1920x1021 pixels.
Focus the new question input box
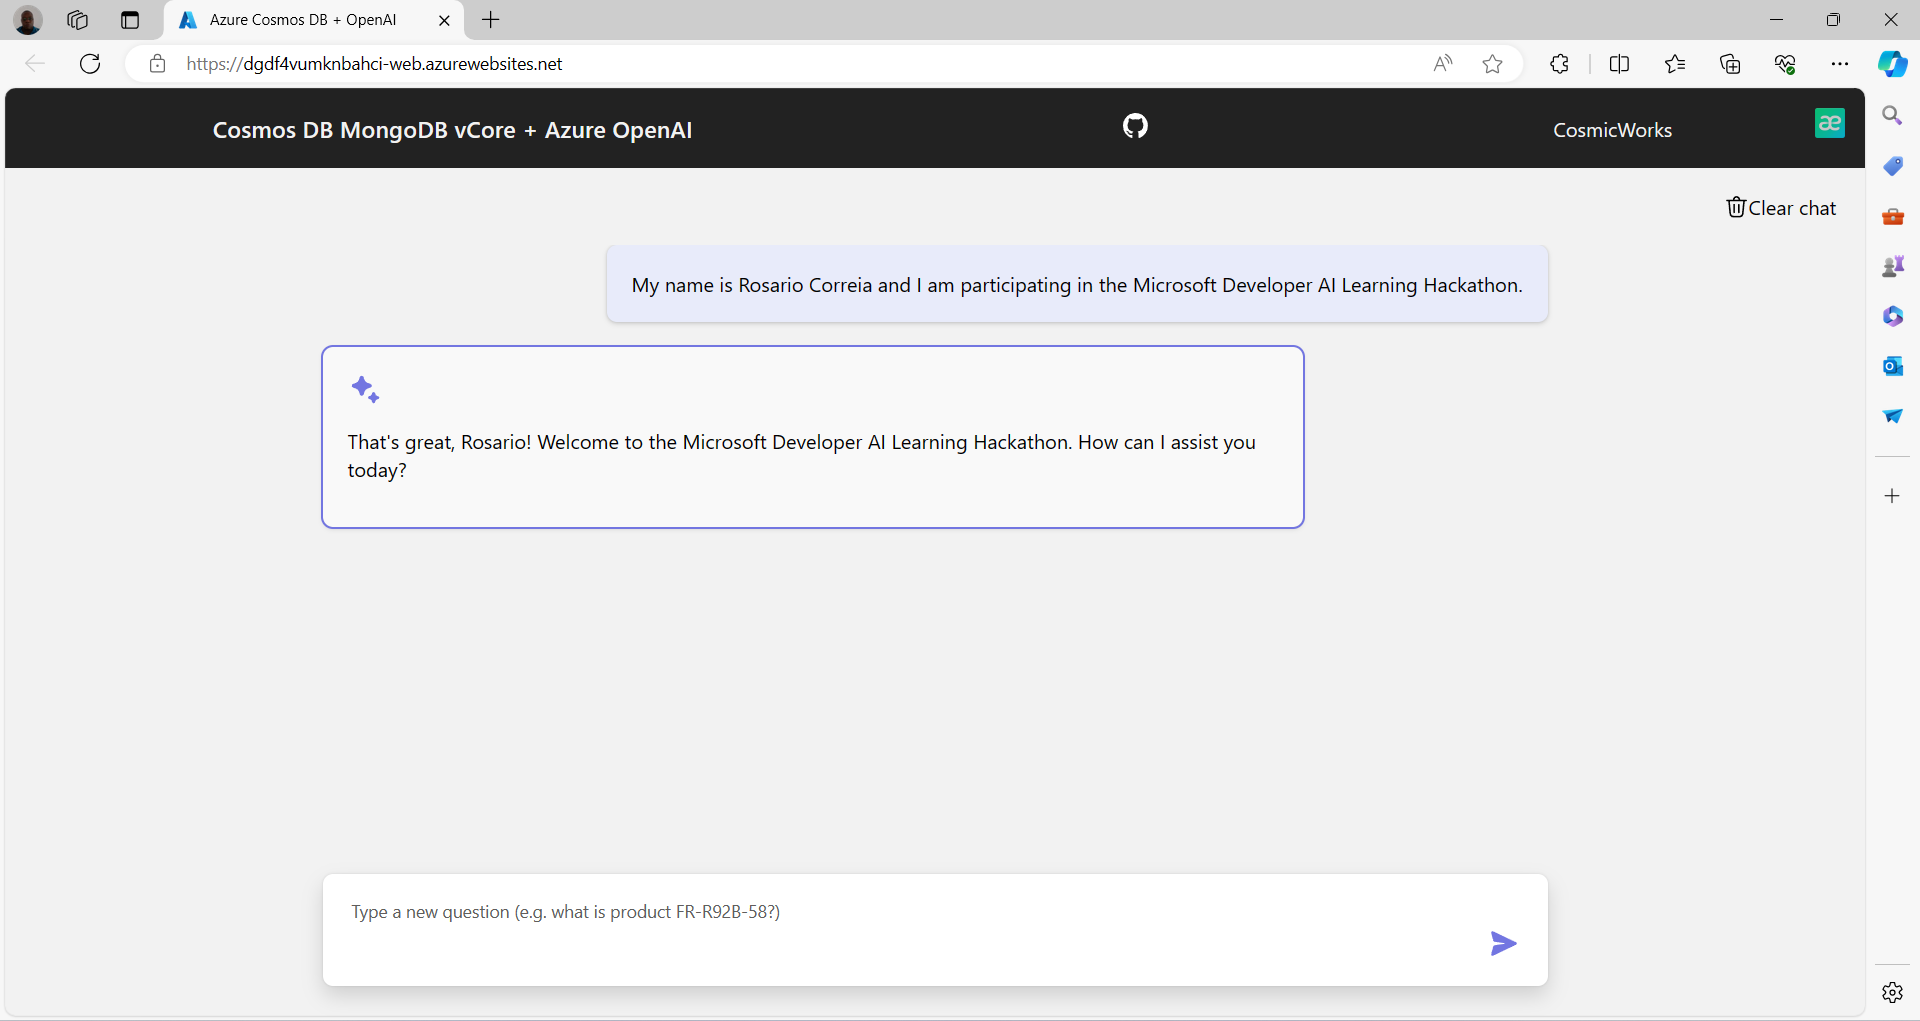point(935,930)
